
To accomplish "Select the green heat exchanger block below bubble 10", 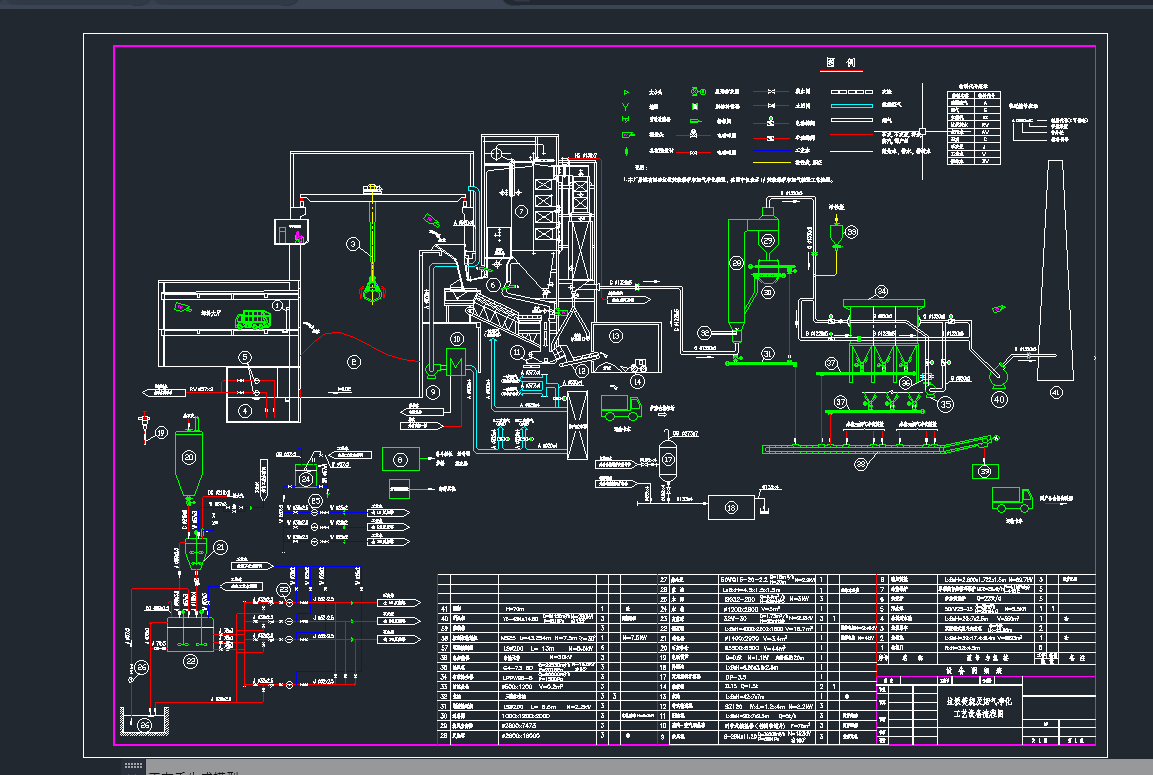I will tap(456, 363).
